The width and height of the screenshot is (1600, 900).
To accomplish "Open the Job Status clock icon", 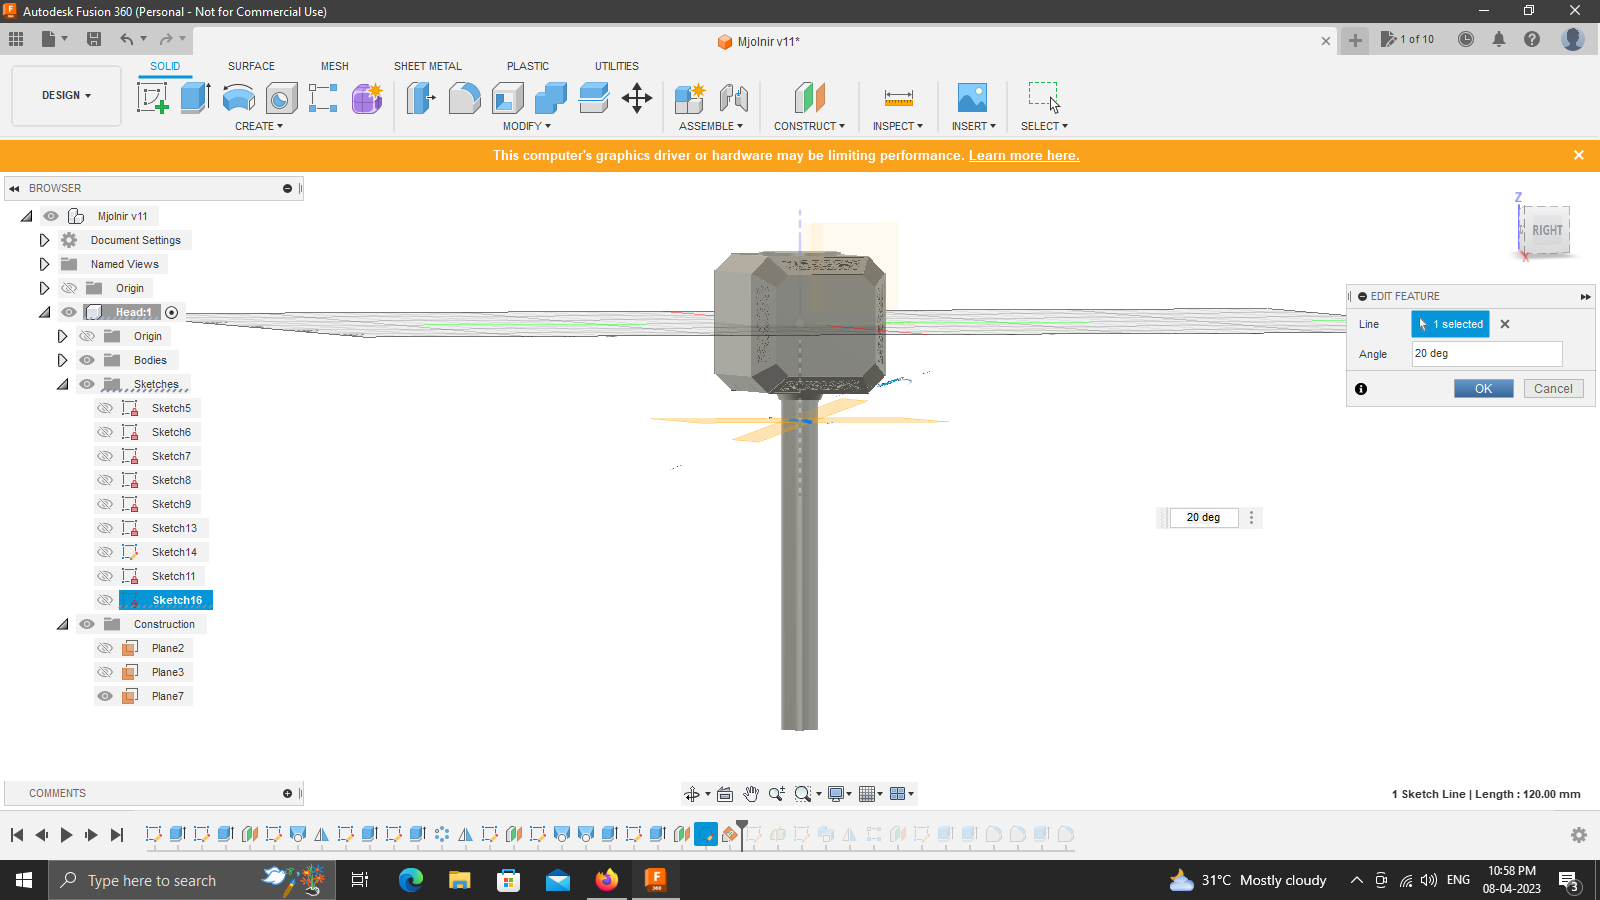I will coord(1465,39).
